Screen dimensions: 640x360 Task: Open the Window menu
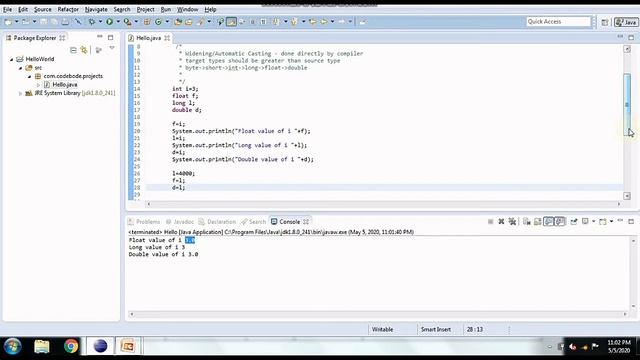click(x=187, y=9)
